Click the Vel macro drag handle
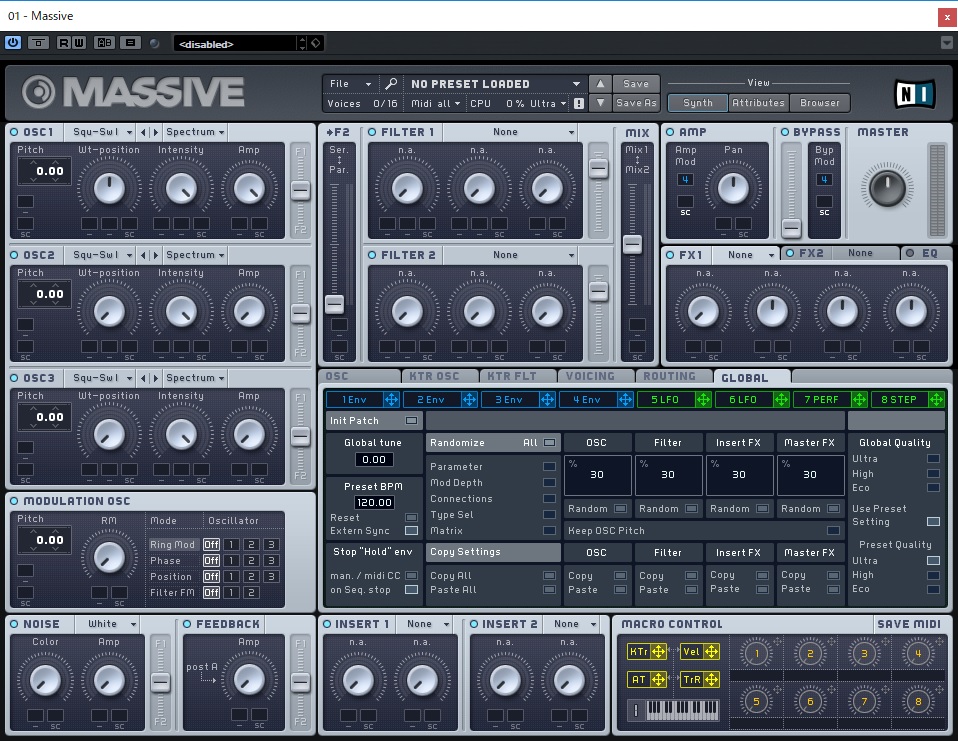958x741 pixels. pyautogui.click(x=712, y=652)
